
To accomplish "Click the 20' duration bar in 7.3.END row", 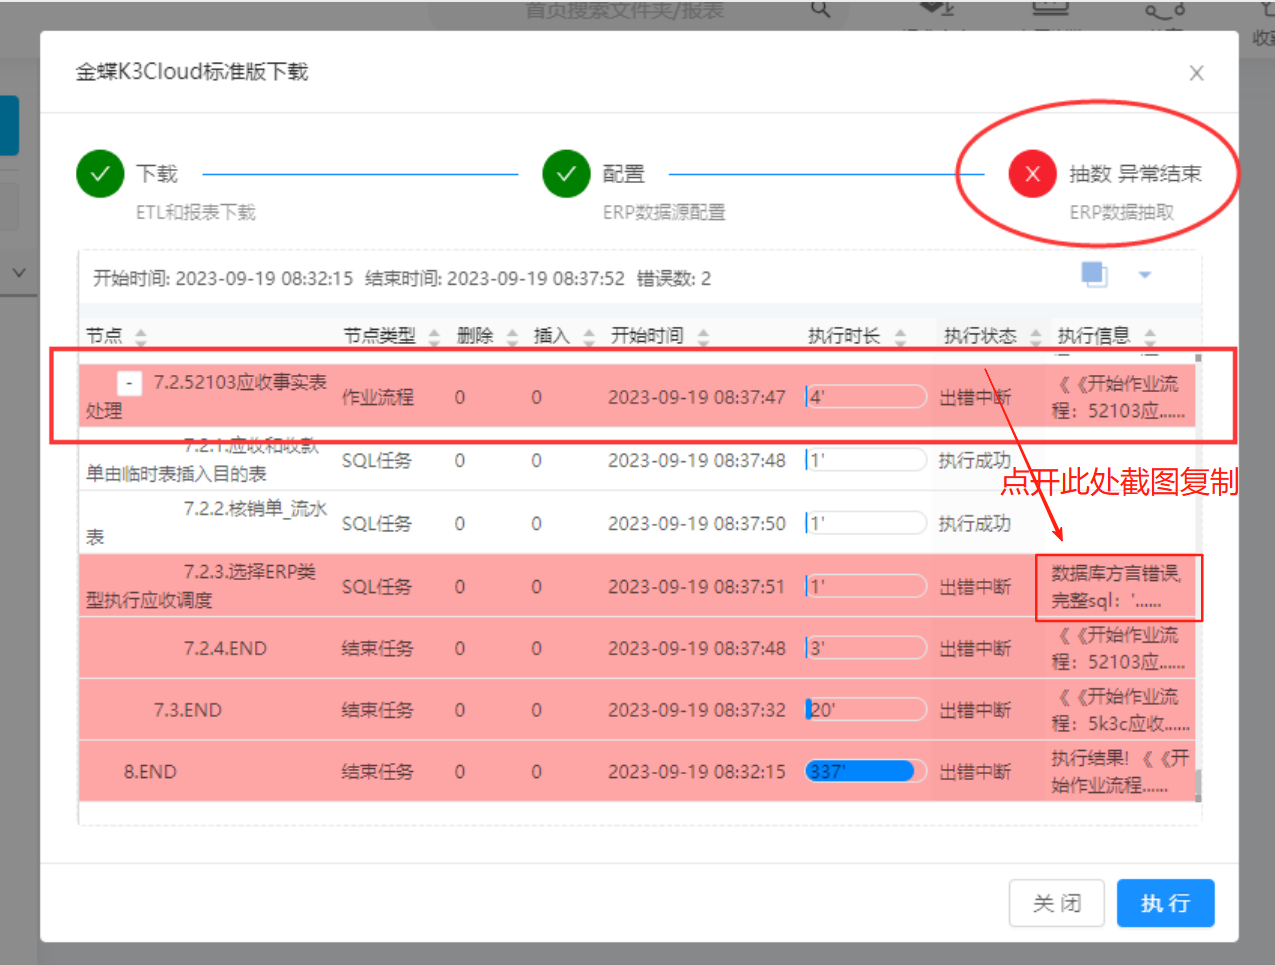I will point(866,710).
